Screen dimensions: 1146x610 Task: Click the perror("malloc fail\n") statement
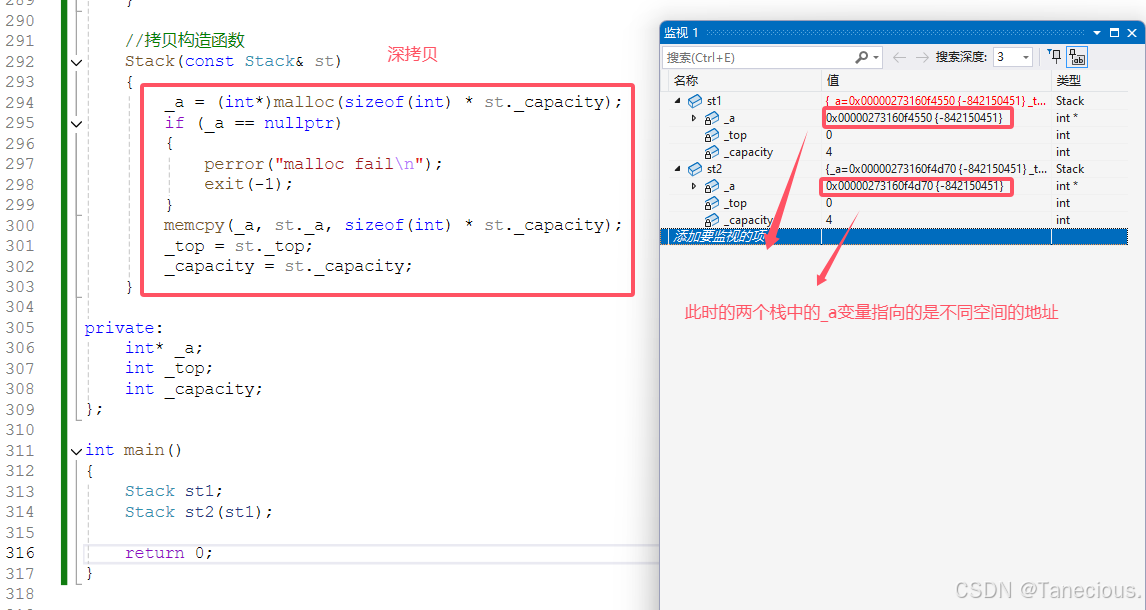pyautogui.click(x=323, y=164)
